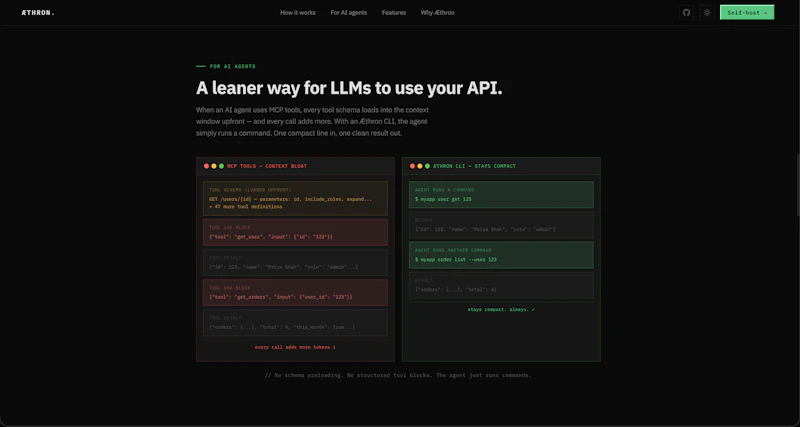Go to the ÆTHRON logo home link
Viewport: 800px width, 427px height.
tap(38, 13)
